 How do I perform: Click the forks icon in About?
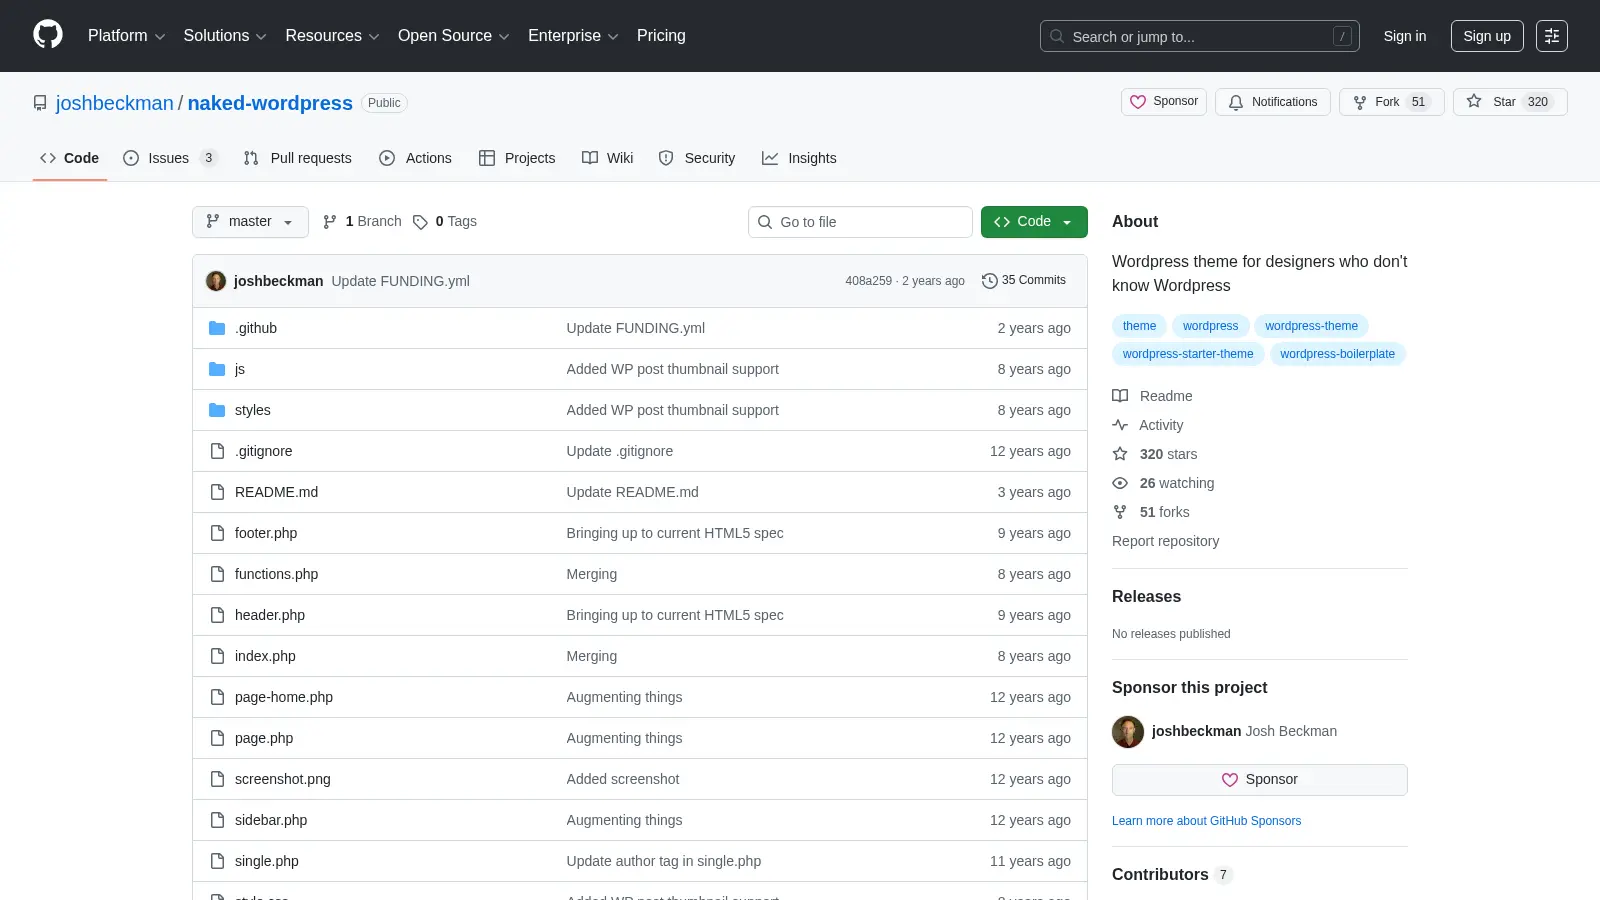pos(1120,512)
